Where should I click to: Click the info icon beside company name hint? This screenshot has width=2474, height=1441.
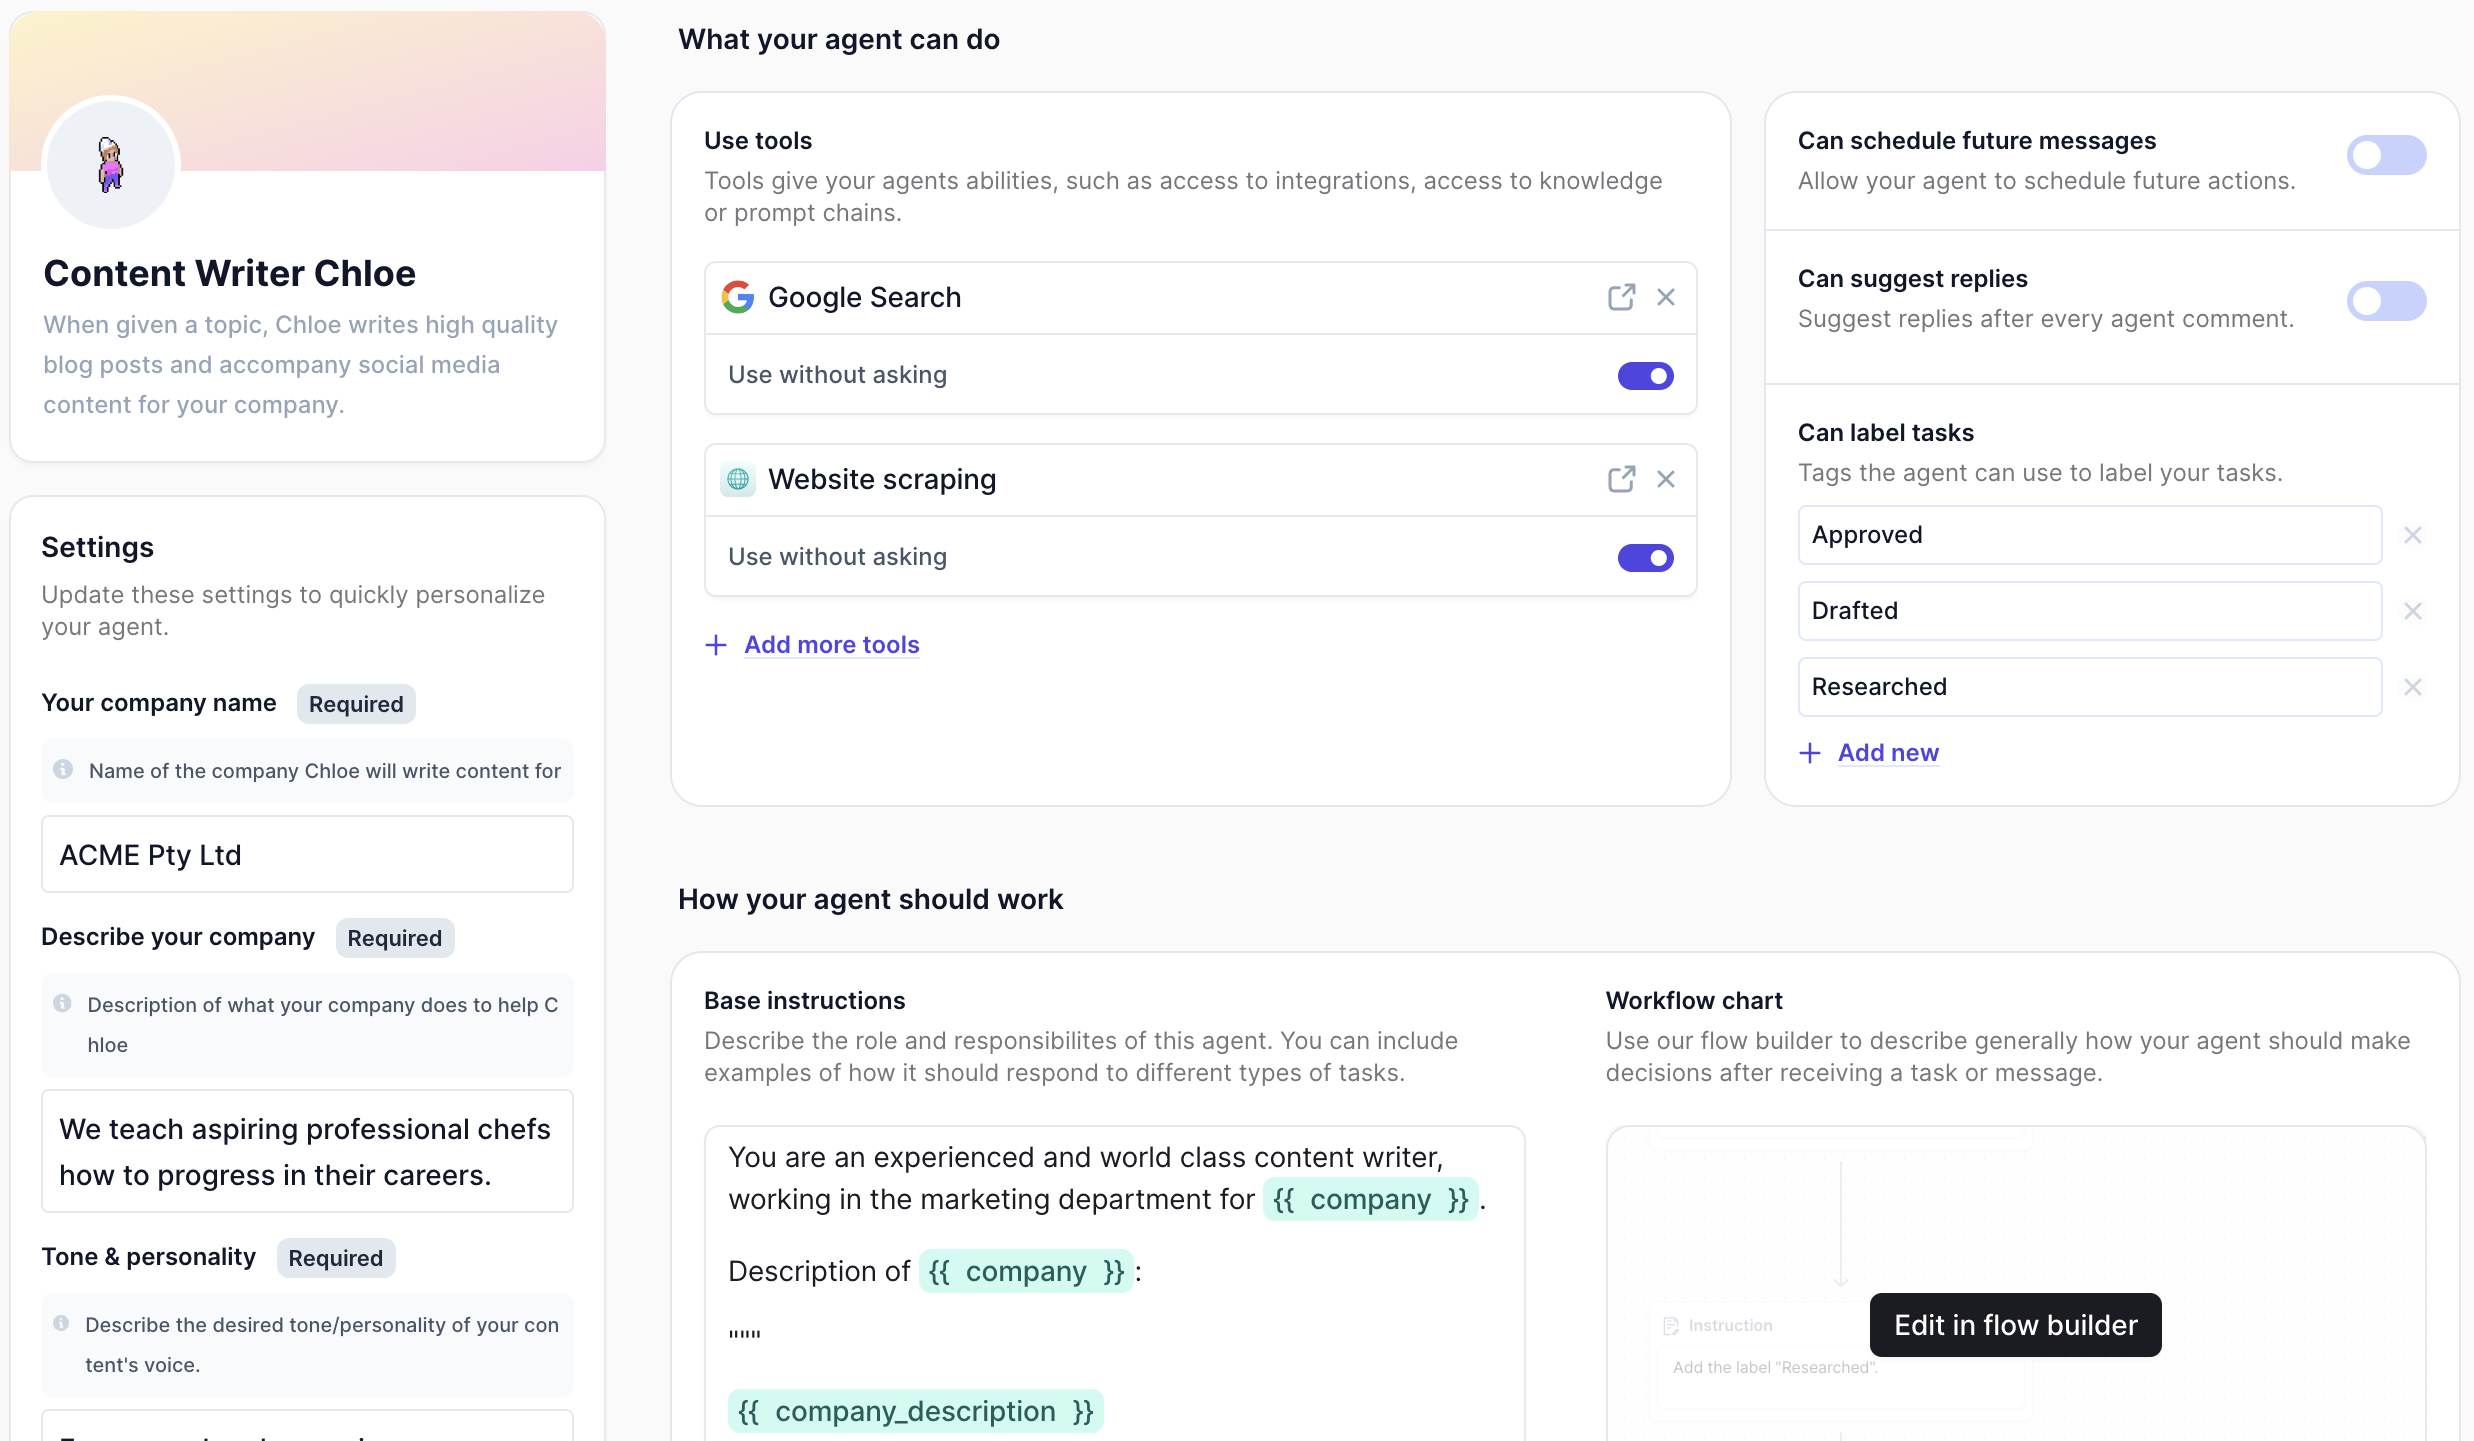[x=63, y=769]
